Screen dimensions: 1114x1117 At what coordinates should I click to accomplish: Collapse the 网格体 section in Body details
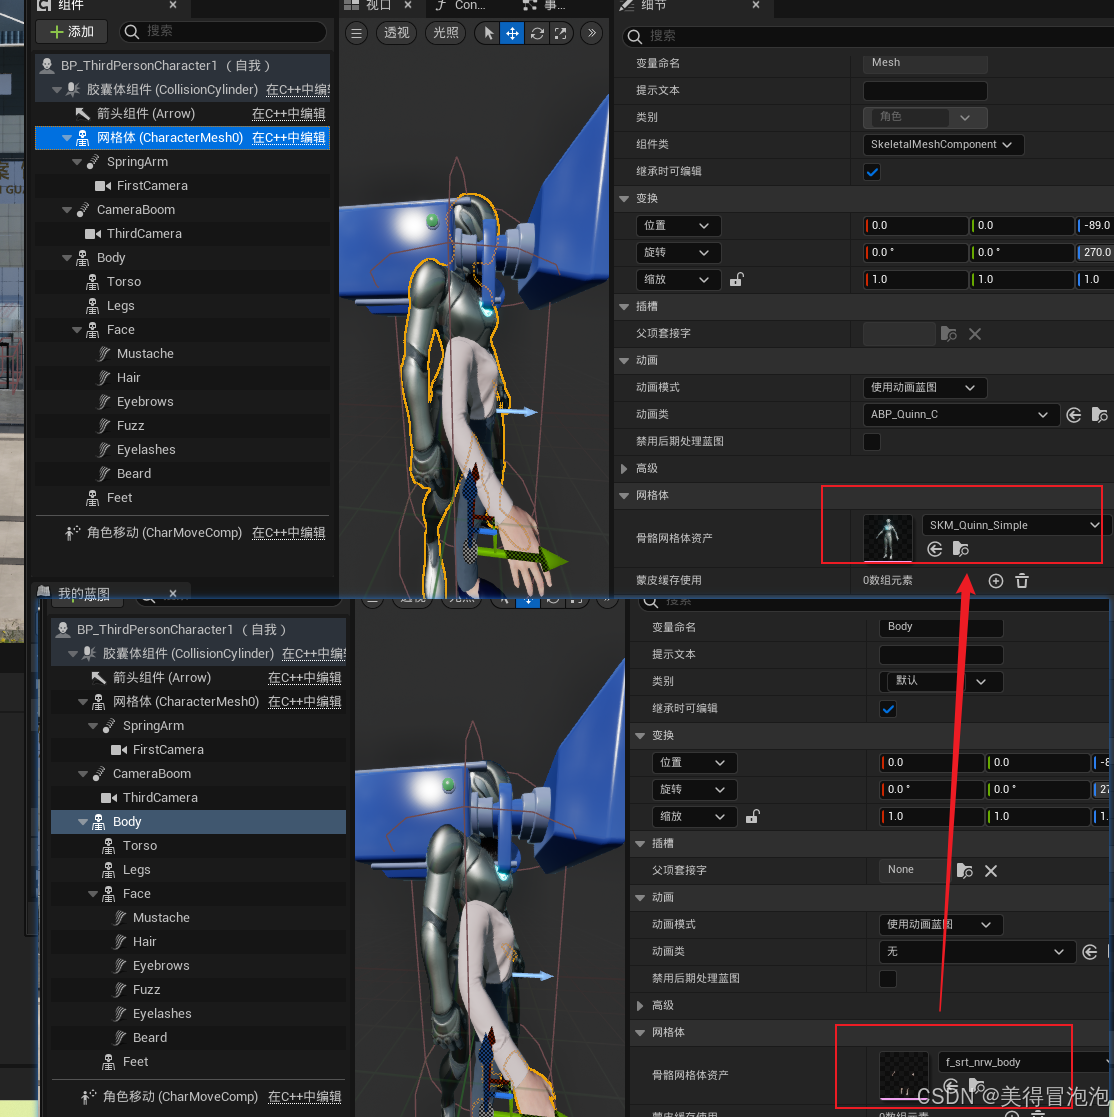point(640,1033)
